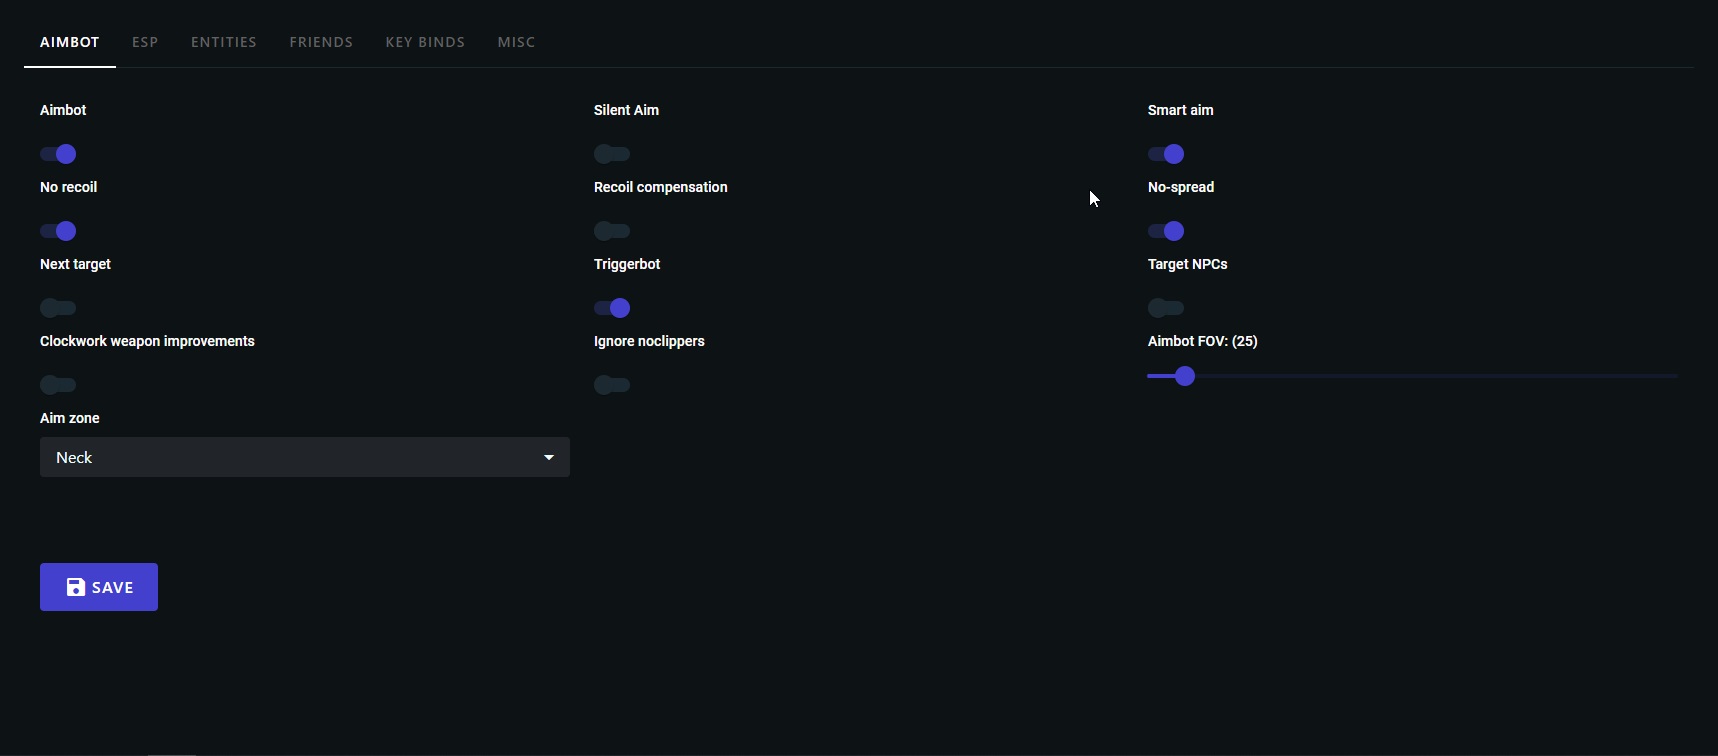The width and height of the screenshot is (1718, 756).
Task: Click the Aimbot FOV slider handle
Action: [1185, 376]
